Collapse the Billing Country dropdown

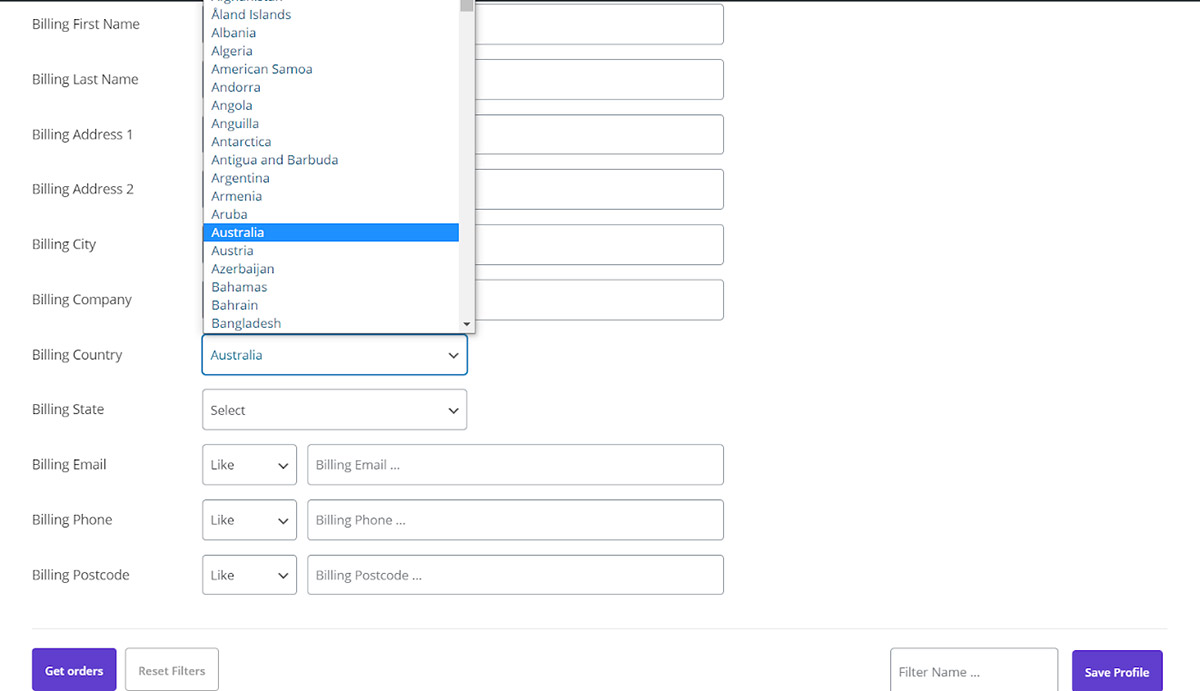334,354
